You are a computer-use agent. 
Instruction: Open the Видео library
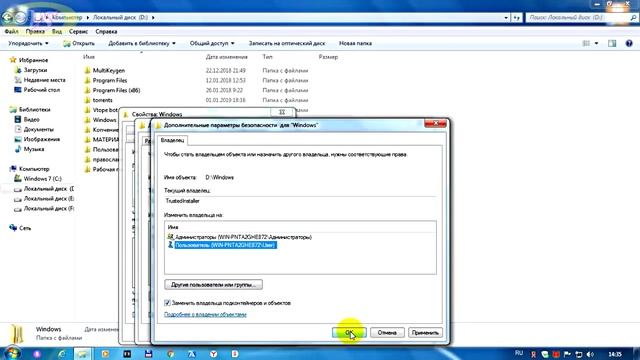pos(31,120)
